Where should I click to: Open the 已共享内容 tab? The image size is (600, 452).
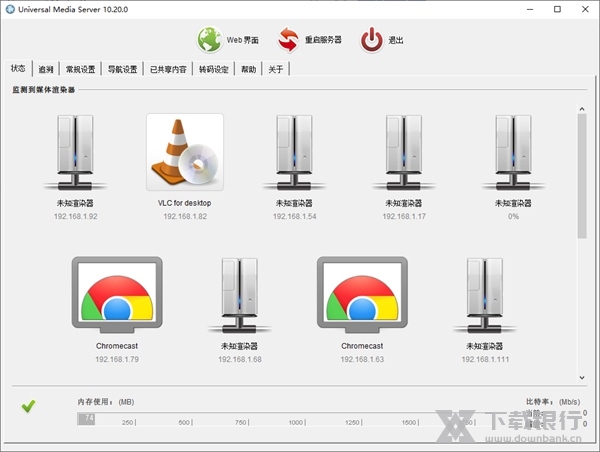point(167,70)
